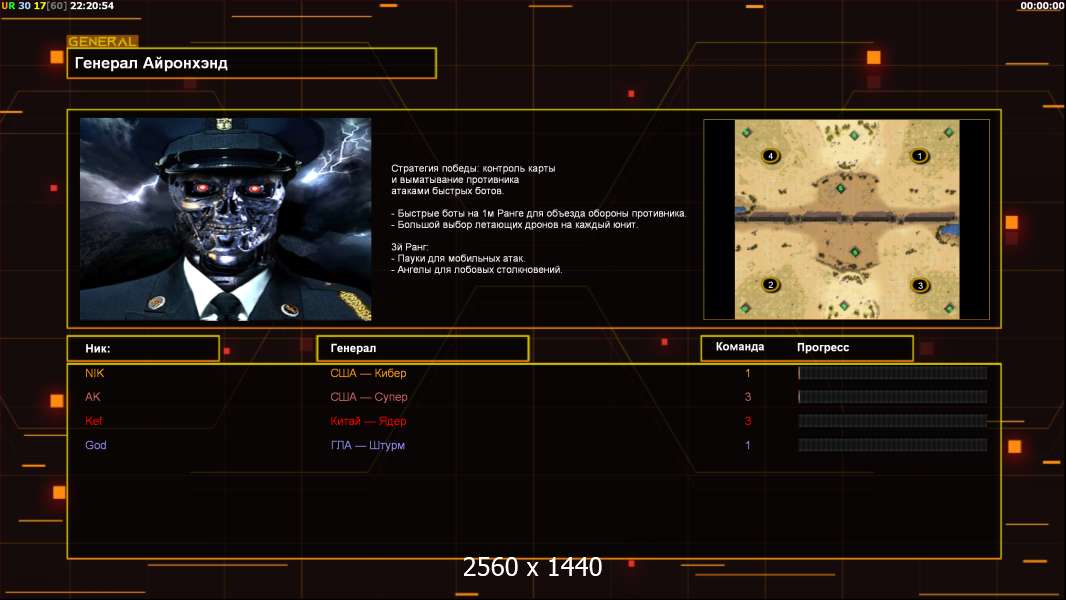Click the robot general portrait image
Image resolution: width=1066 pixels, height=600 pixels.
click(x=226, y=219)
